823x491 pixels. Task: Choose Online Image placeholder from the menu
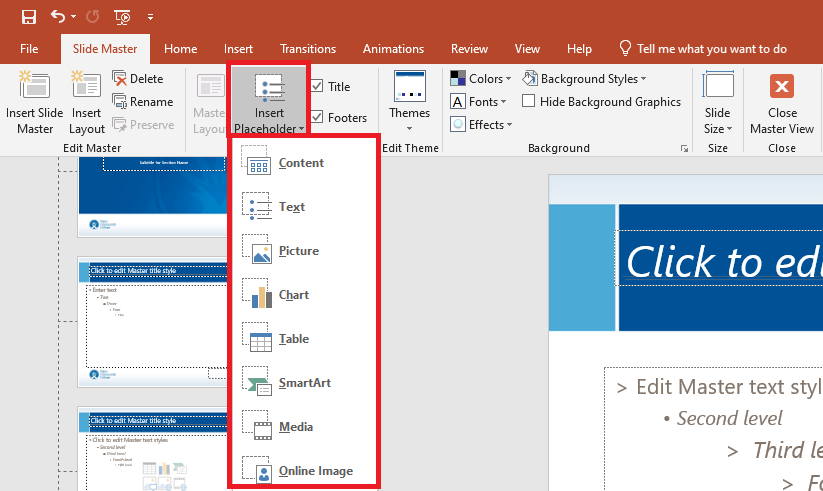pyautogui.click(x=303, y=471)
